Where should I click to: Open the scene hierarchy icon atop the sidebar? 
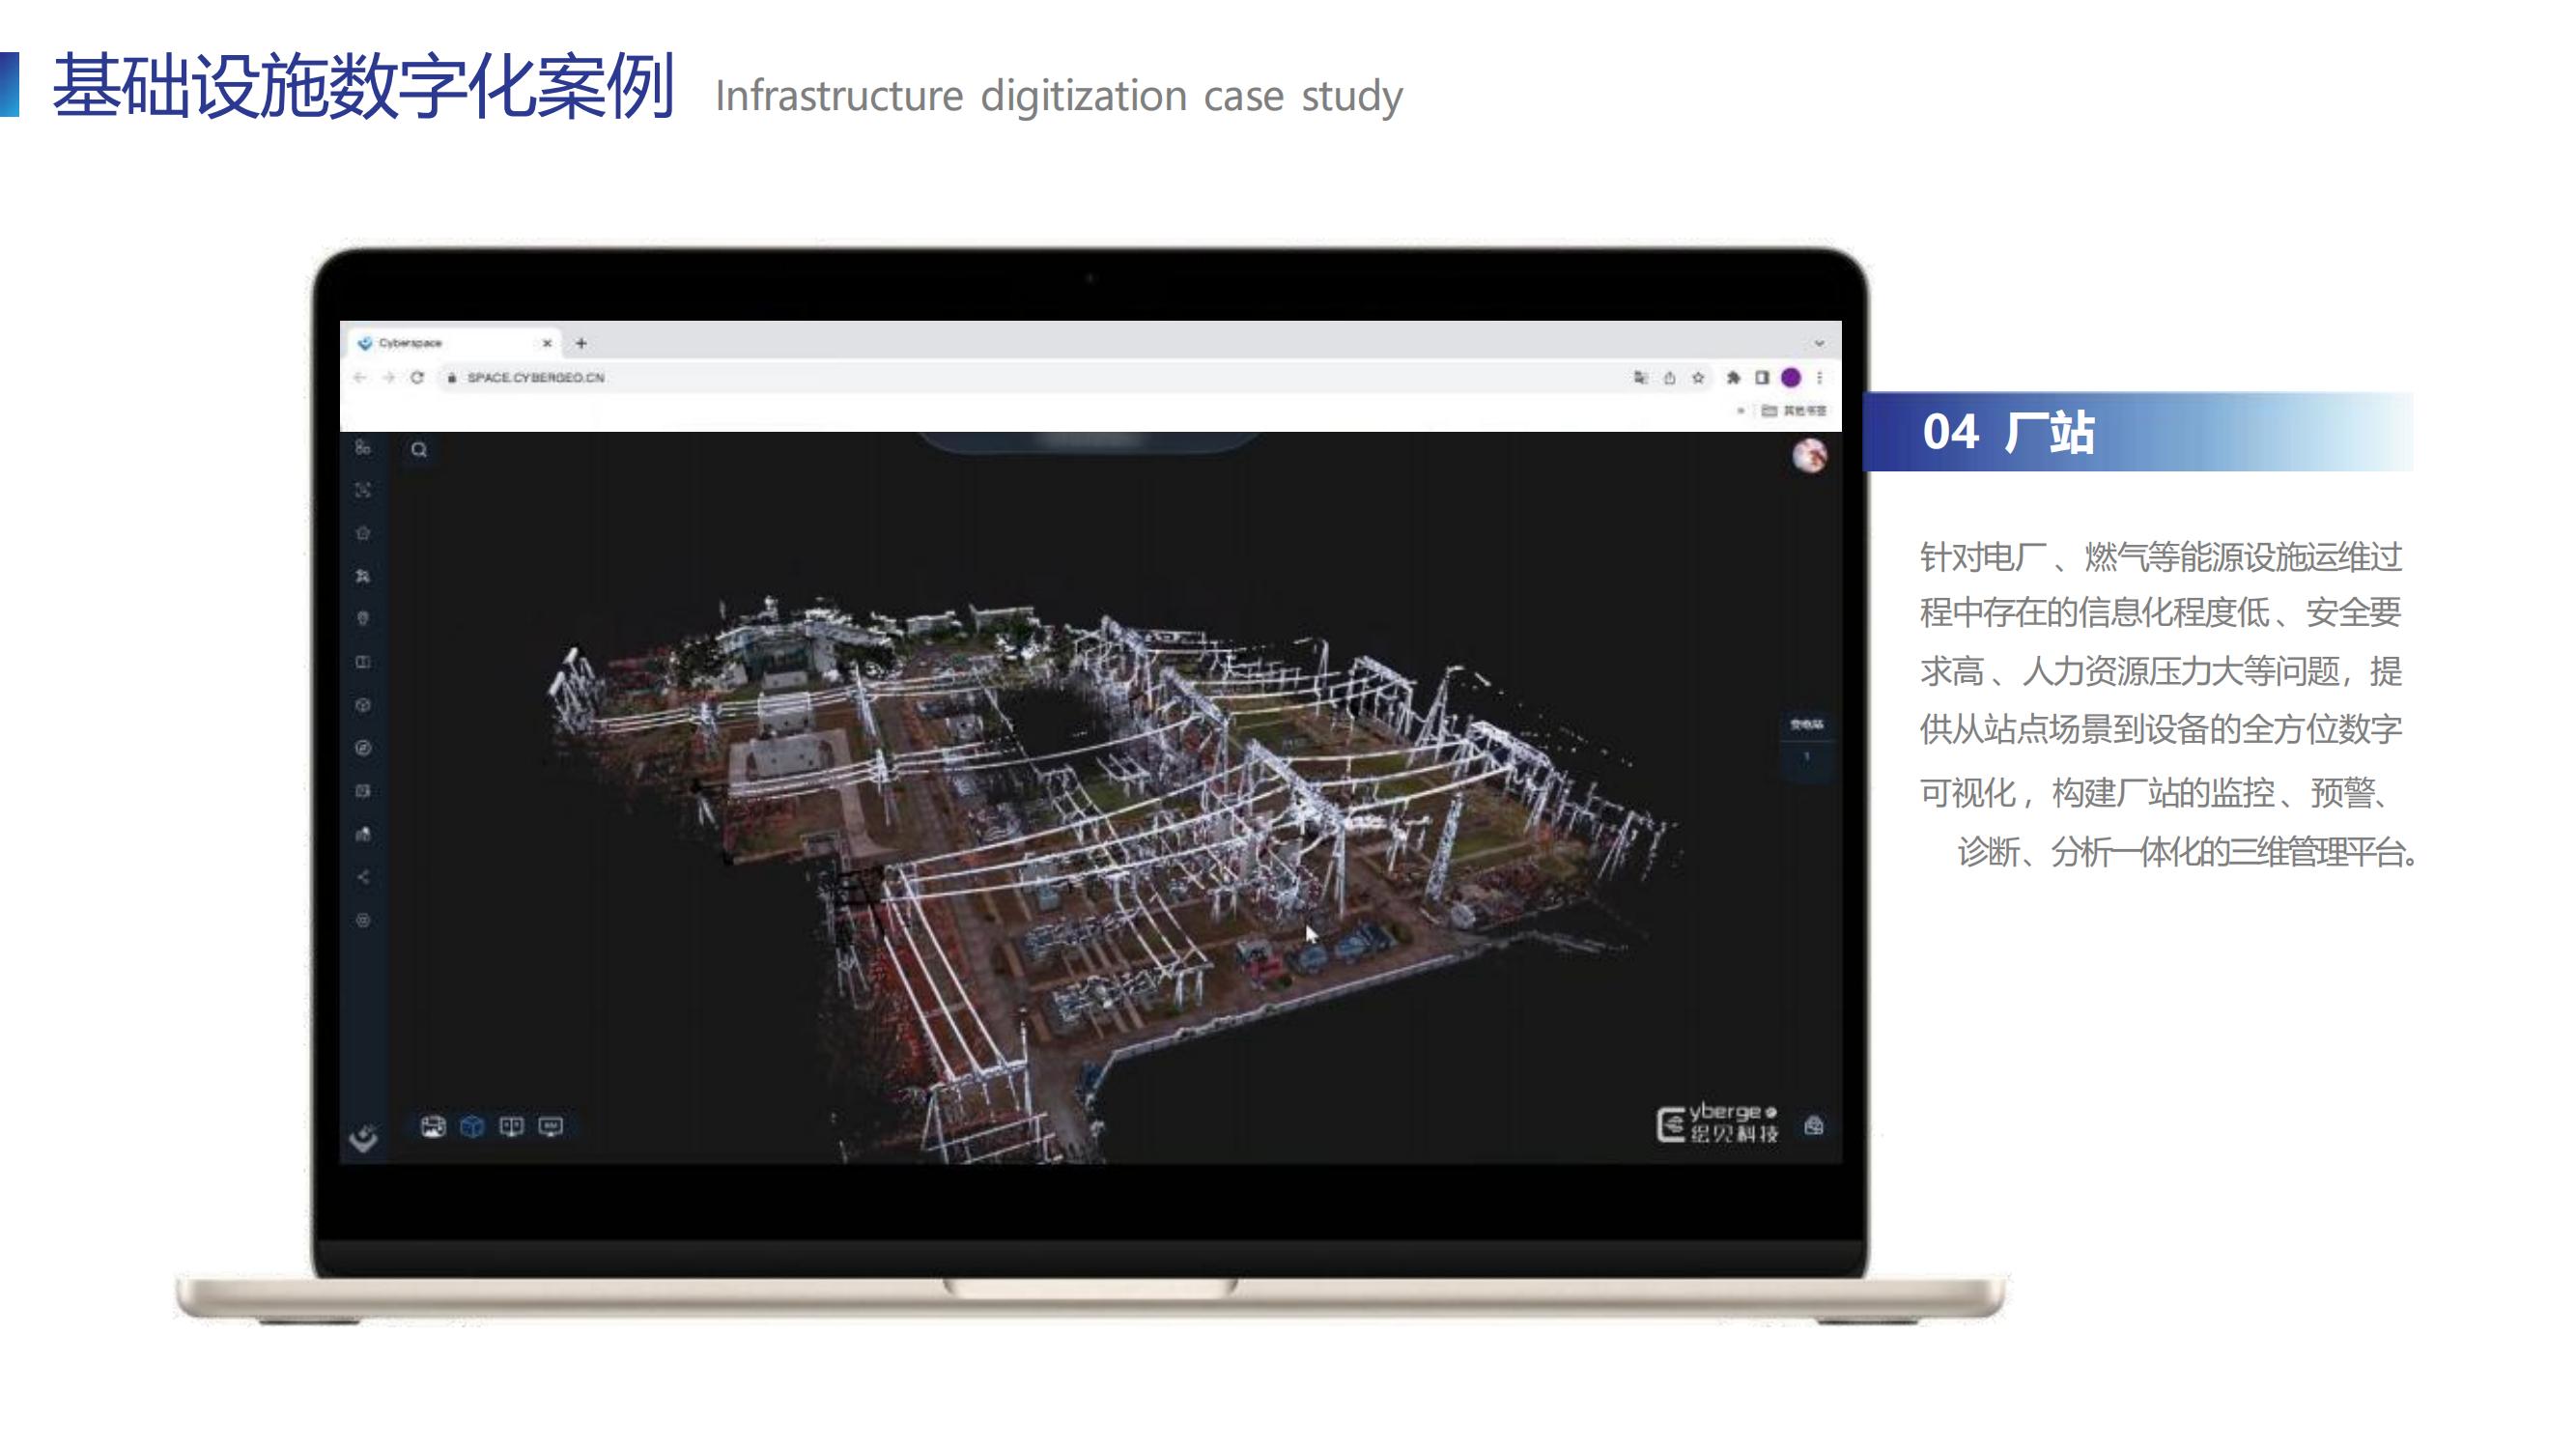(x=363, y=448)
